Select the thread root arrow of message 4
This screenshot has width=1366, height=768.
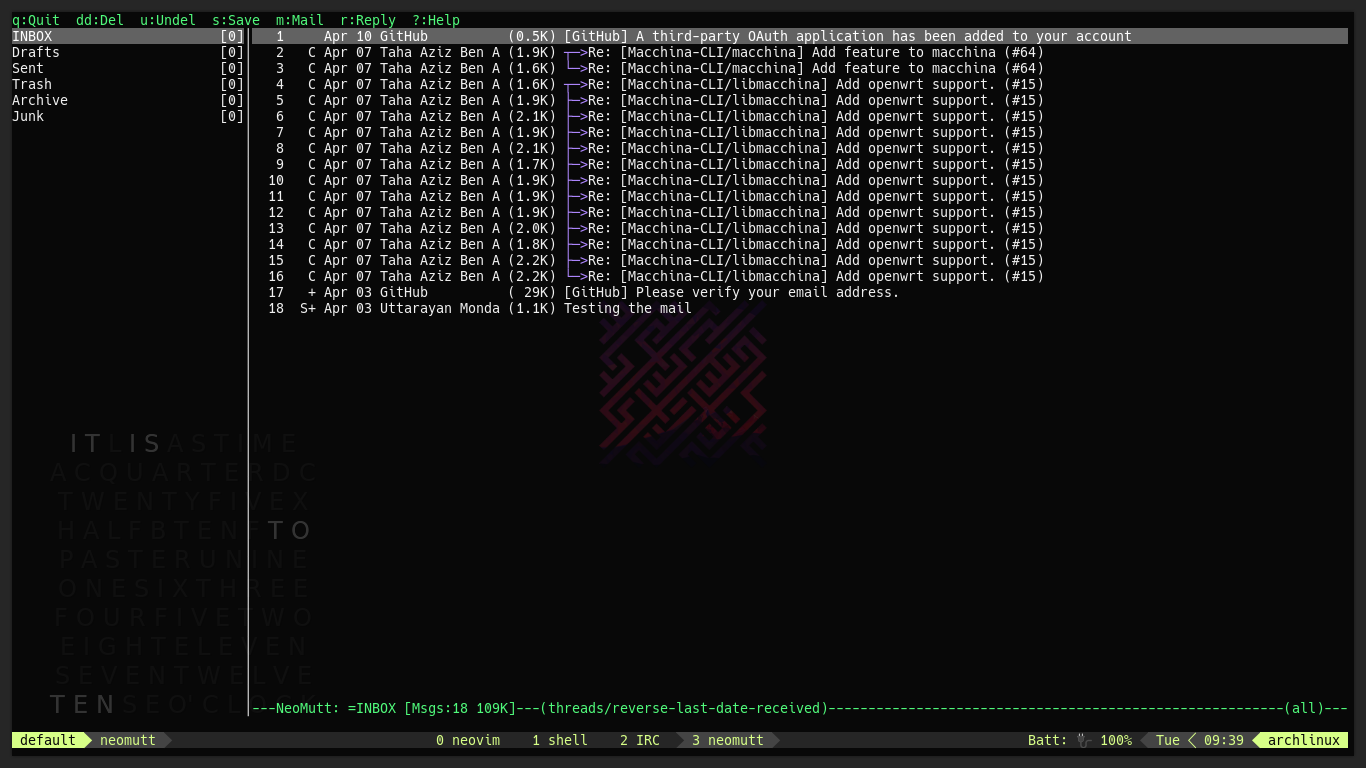(x=575, y=84)
